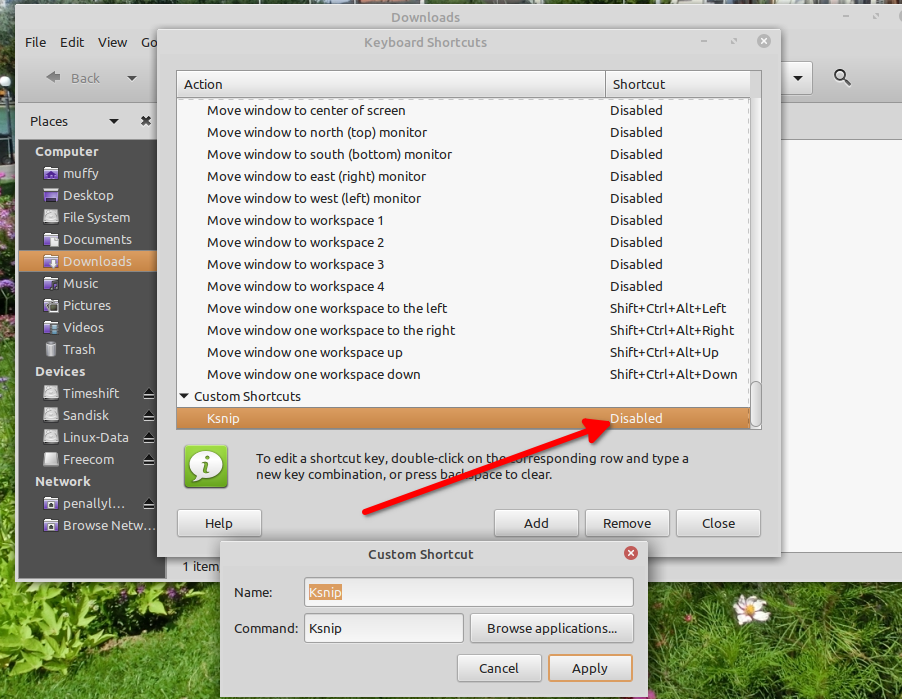Open the Timeshift device icon

coord(51,393)
